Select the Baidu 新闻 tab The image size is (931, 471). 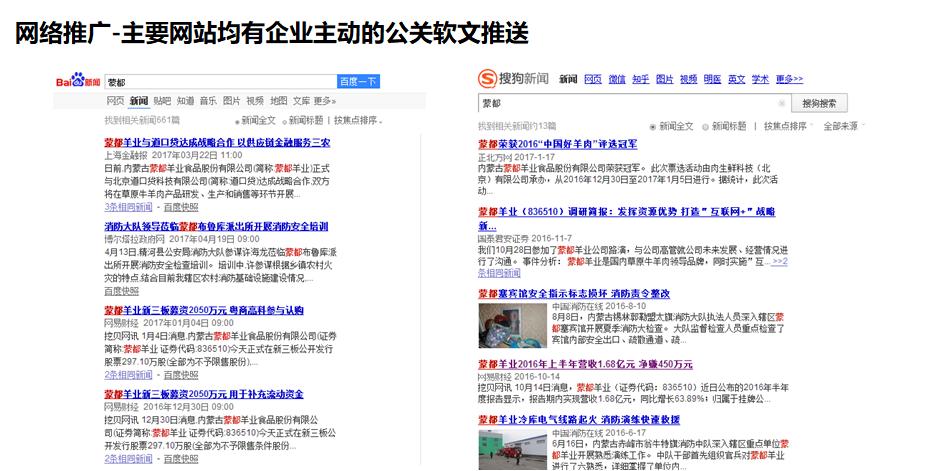pyautogui.click(x=139, y=101)
